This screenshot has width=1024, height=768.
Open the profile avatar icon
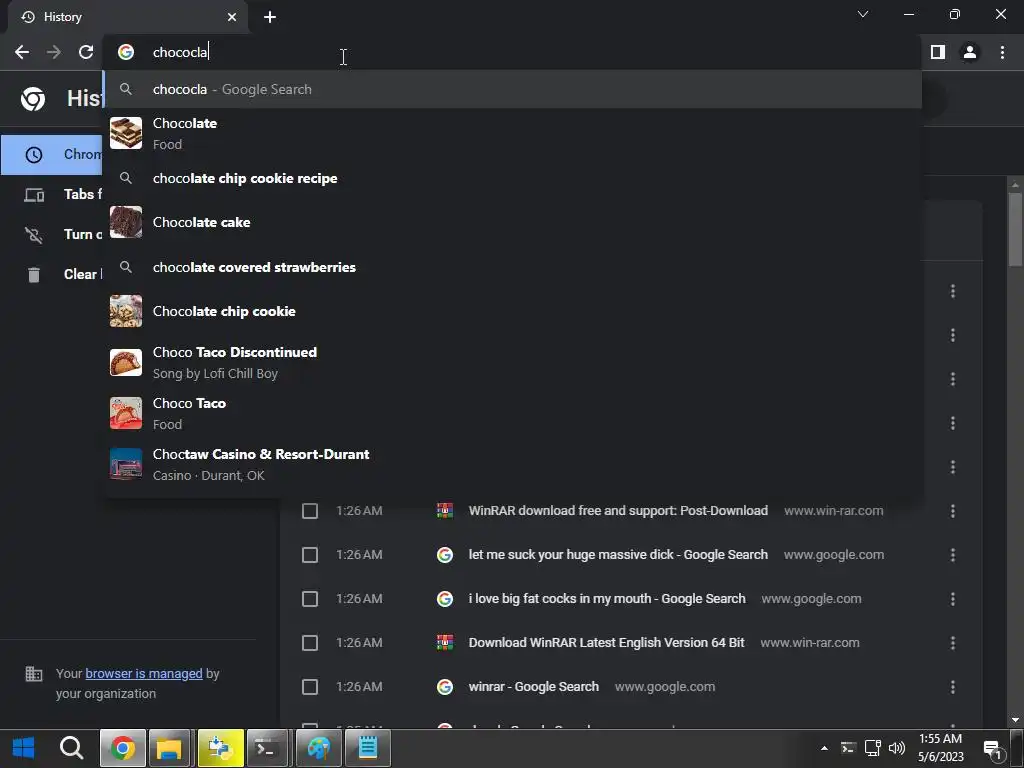[x=970, y=52]
